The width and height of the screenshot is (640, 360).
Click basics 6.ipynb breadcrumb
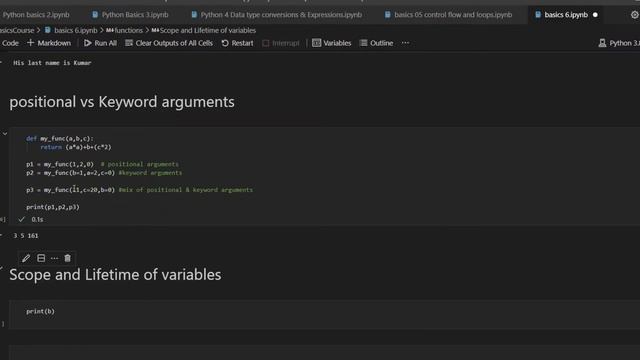[71, 30]
